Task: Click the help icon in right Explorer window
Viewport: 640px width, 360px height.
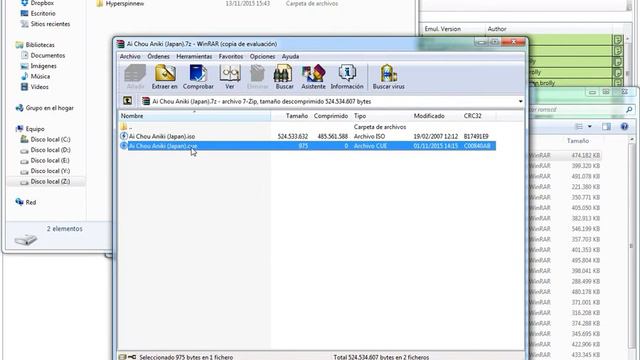Action: (x=624, y=127)
